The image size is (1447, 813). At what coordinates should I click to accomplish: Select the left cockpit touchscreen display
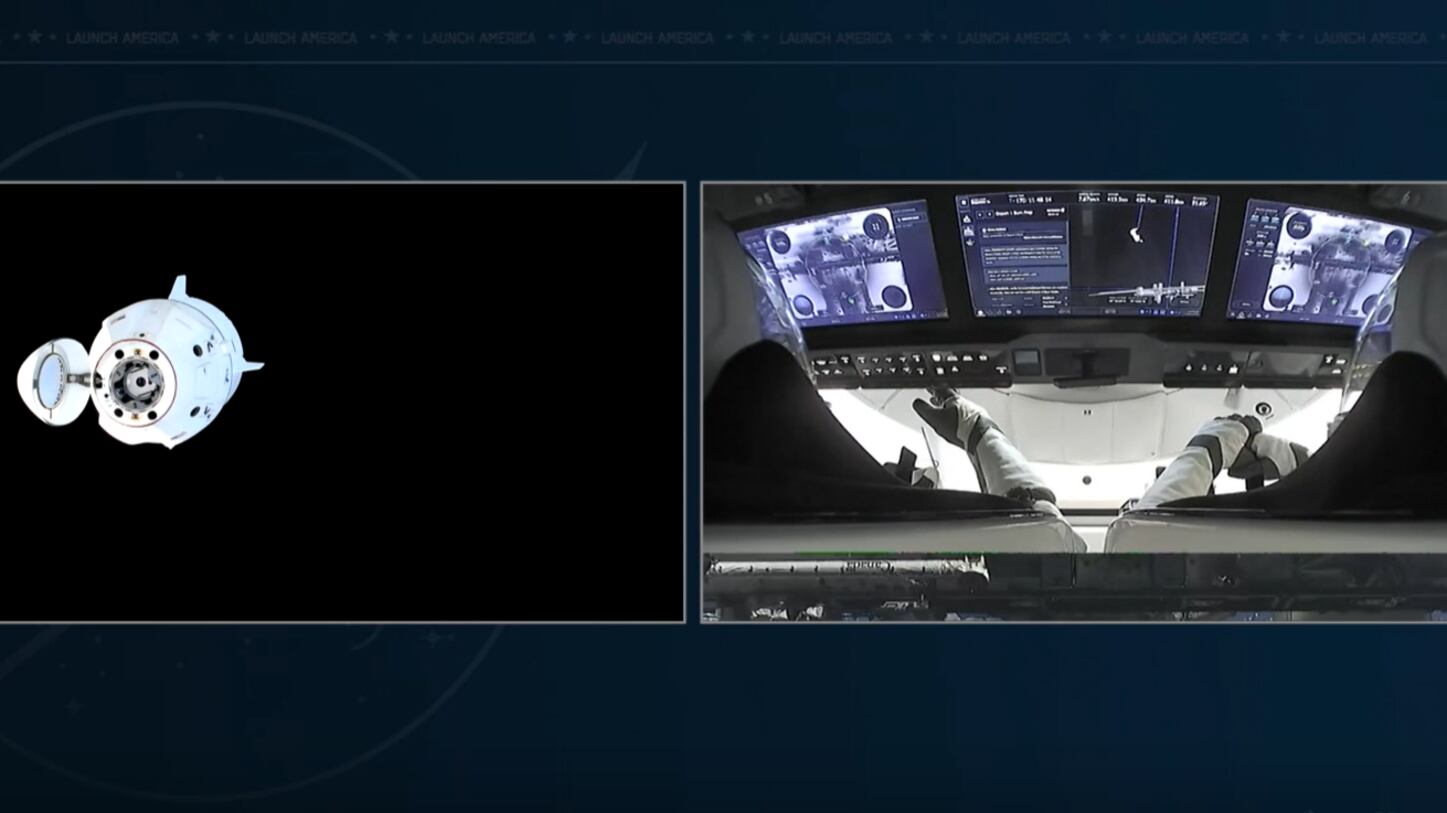842,264
